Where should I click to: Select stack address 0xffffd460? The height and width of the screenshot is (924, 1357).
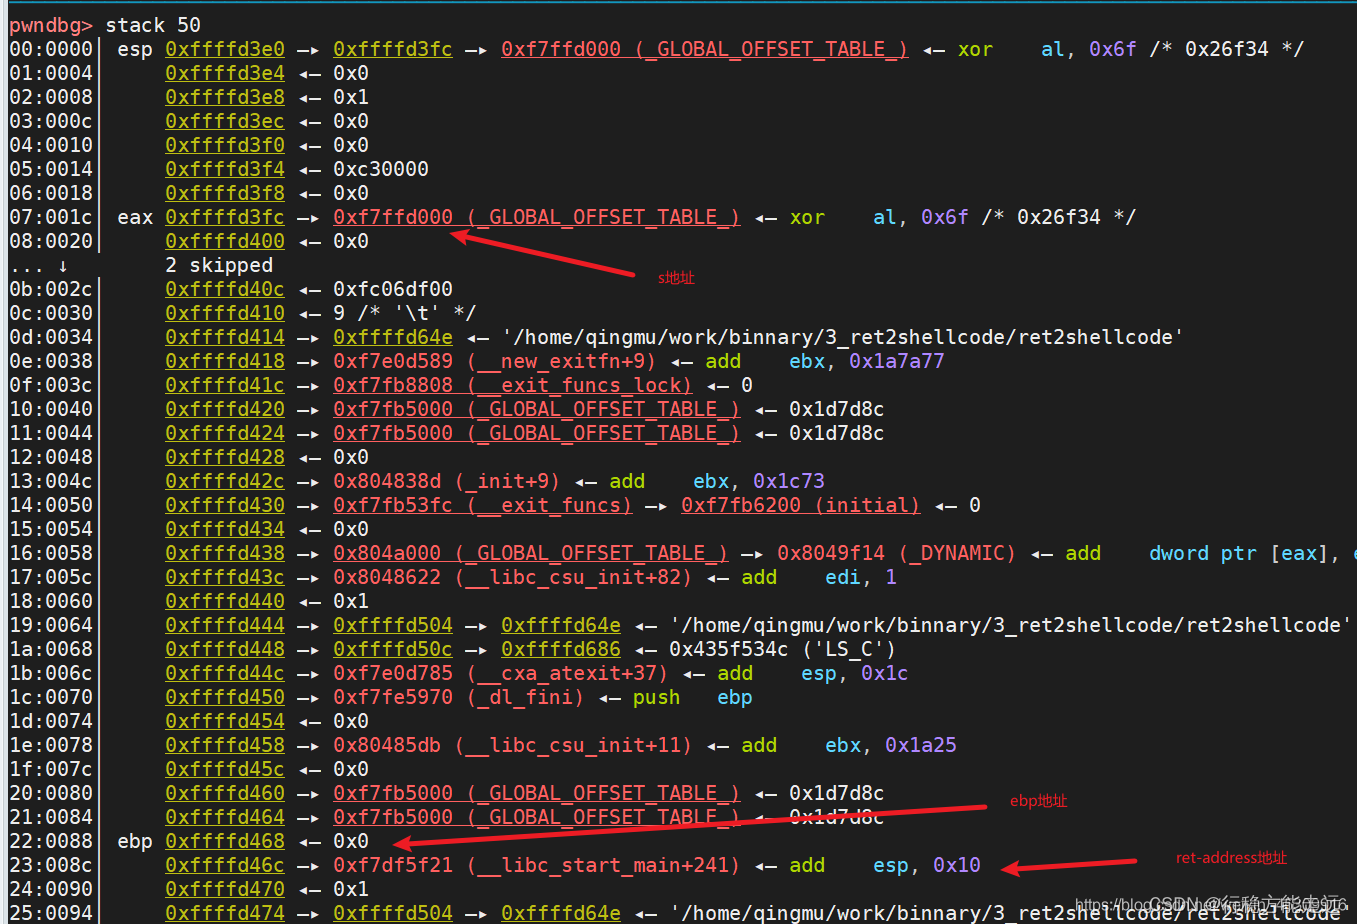225,793
